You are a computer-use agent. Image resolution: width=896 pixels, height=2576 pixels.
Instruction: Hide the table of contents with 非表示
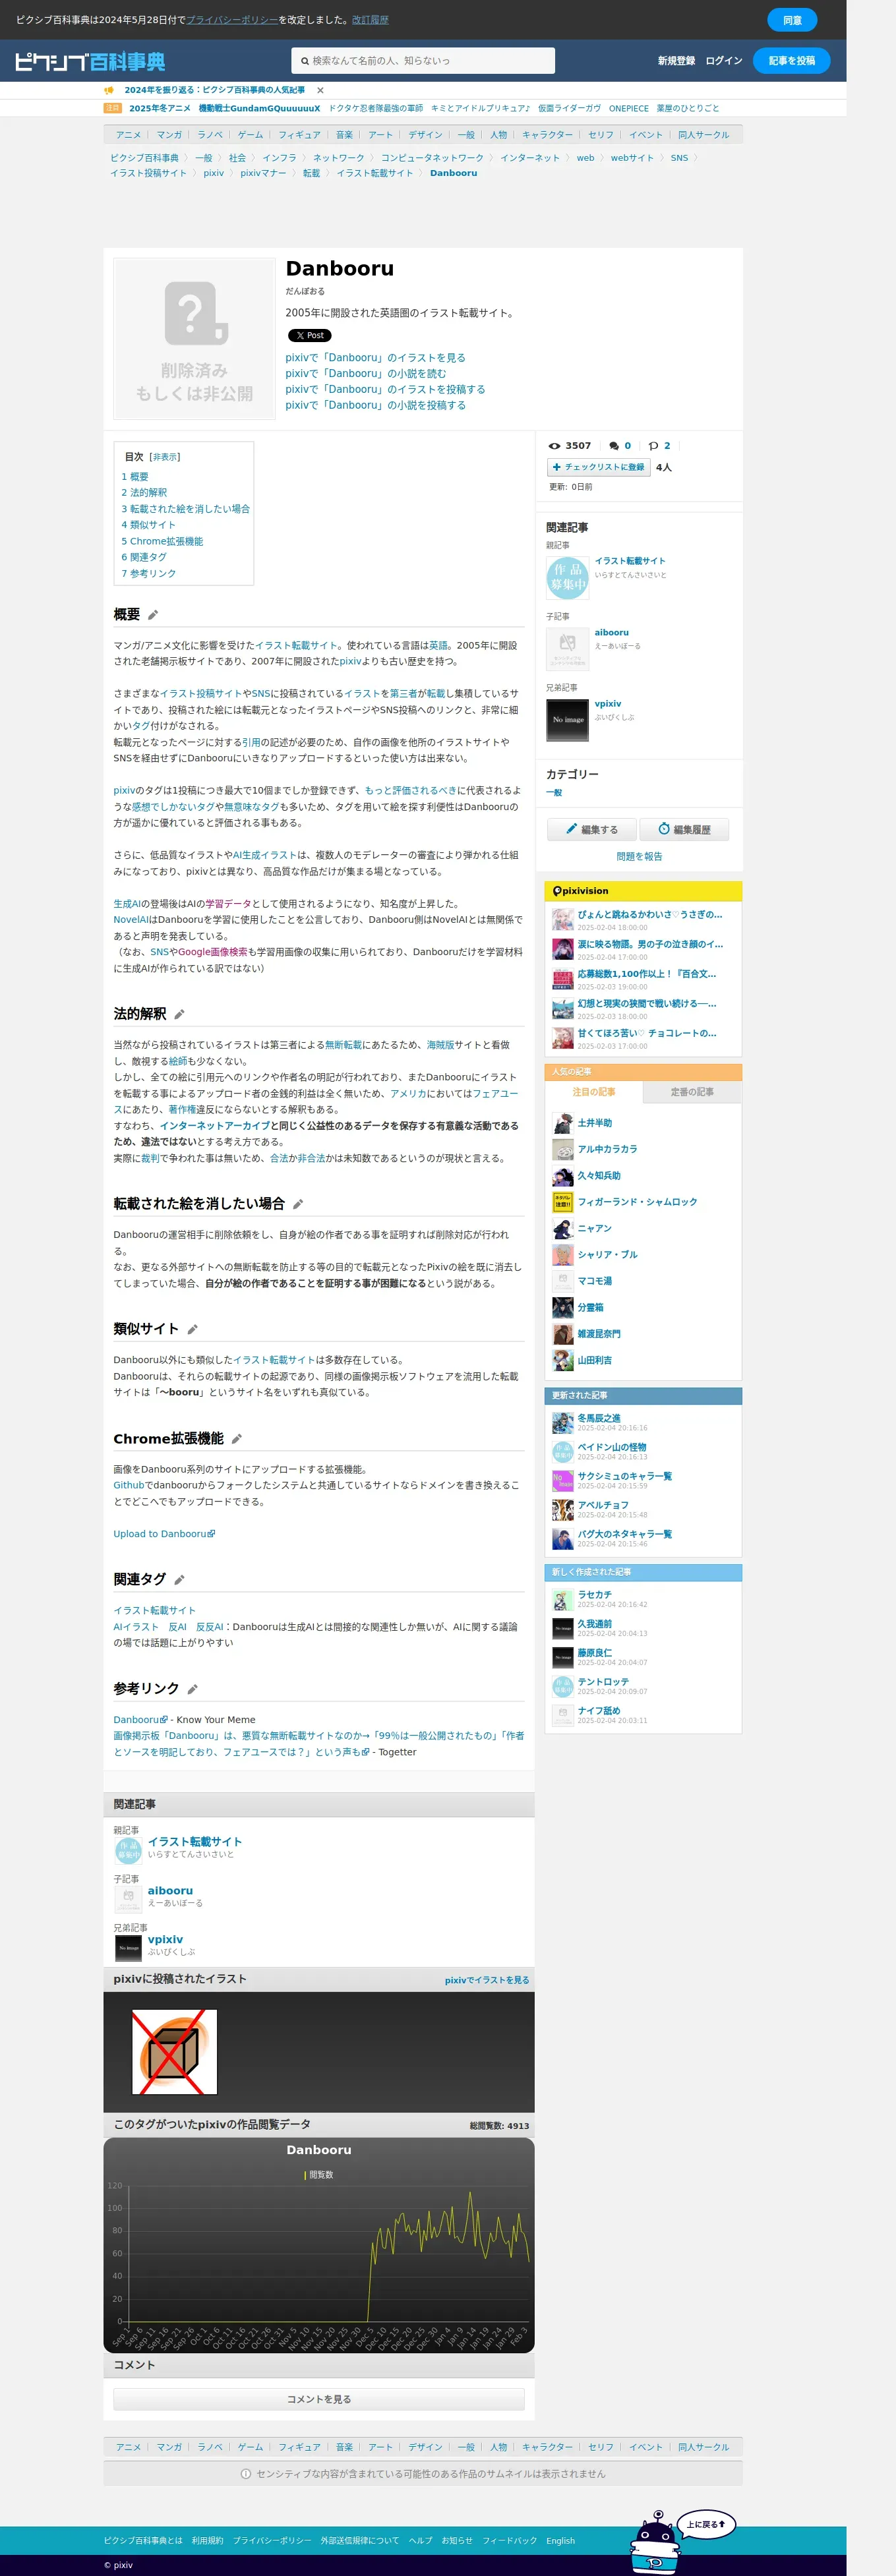pyautogui.click(x=165, y=457)
